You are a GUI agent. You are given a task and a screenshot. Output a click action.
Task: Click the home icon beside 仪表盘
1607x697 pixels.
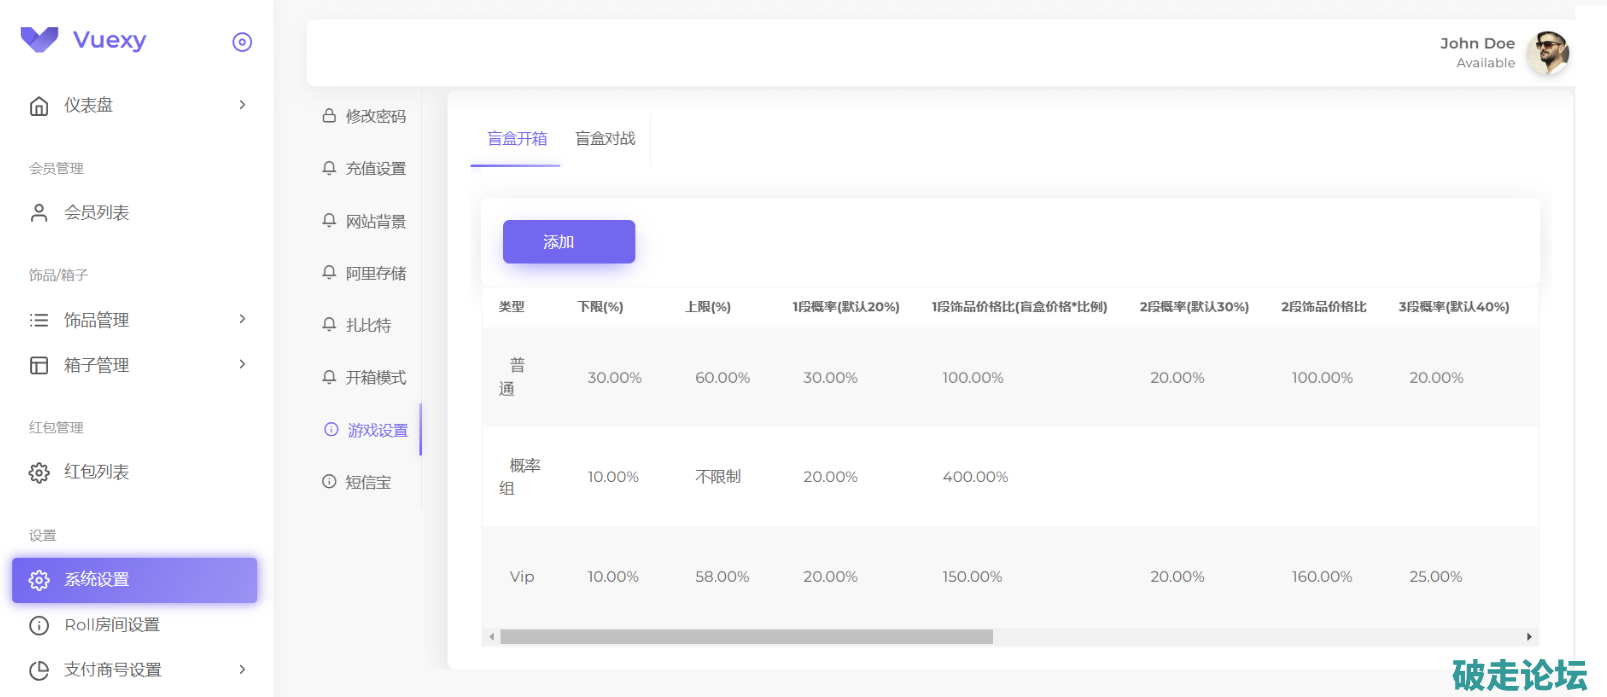39,106
